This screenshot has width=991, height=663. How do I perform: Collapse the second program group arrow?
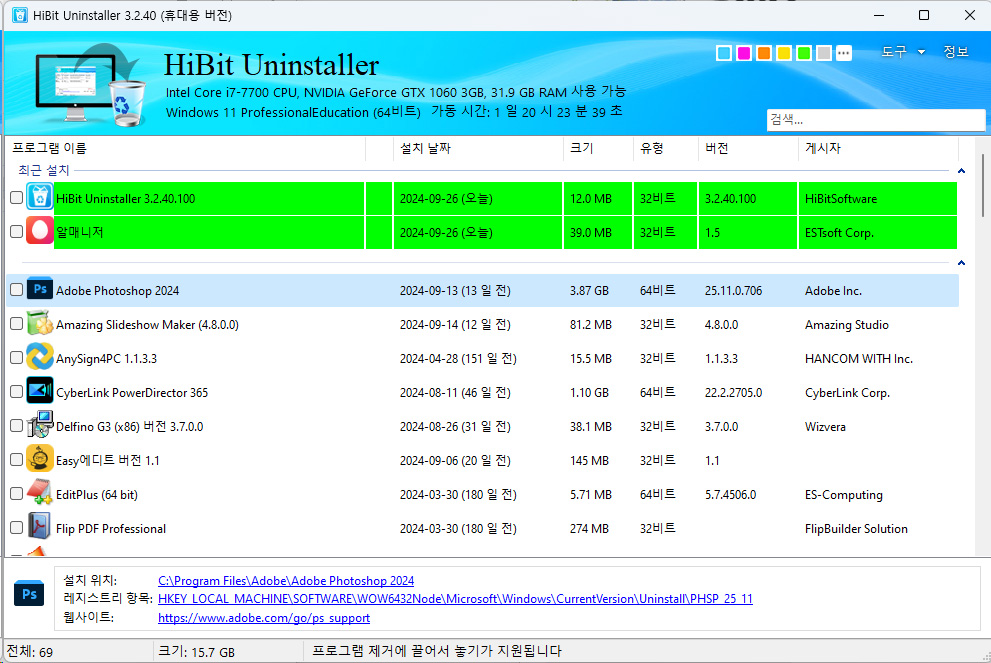[x=961, y=262]
